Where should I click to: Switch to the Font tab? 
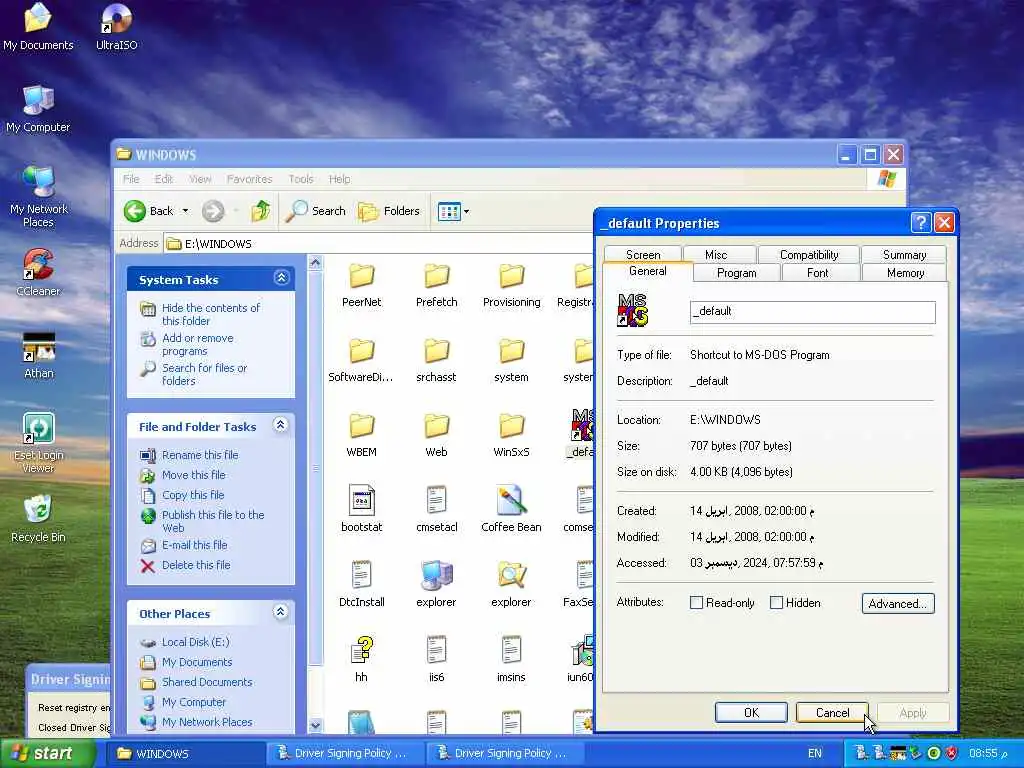pos(818,273)
